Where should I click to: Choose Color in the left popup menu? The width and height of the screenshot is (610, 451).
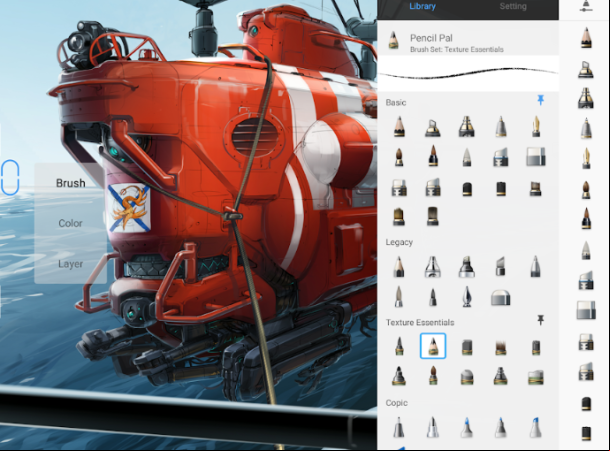70,223
